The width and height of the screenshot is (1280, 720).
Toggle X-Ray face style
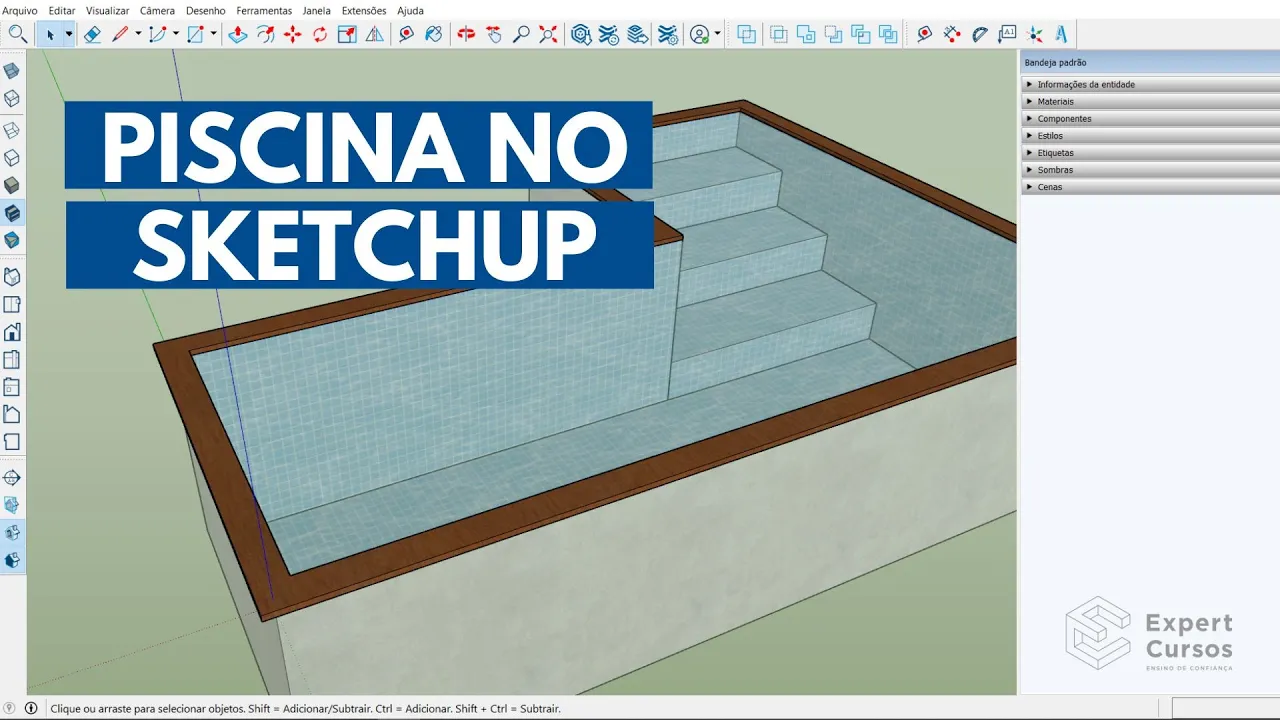pyautogui.click(x=12, y=71)
